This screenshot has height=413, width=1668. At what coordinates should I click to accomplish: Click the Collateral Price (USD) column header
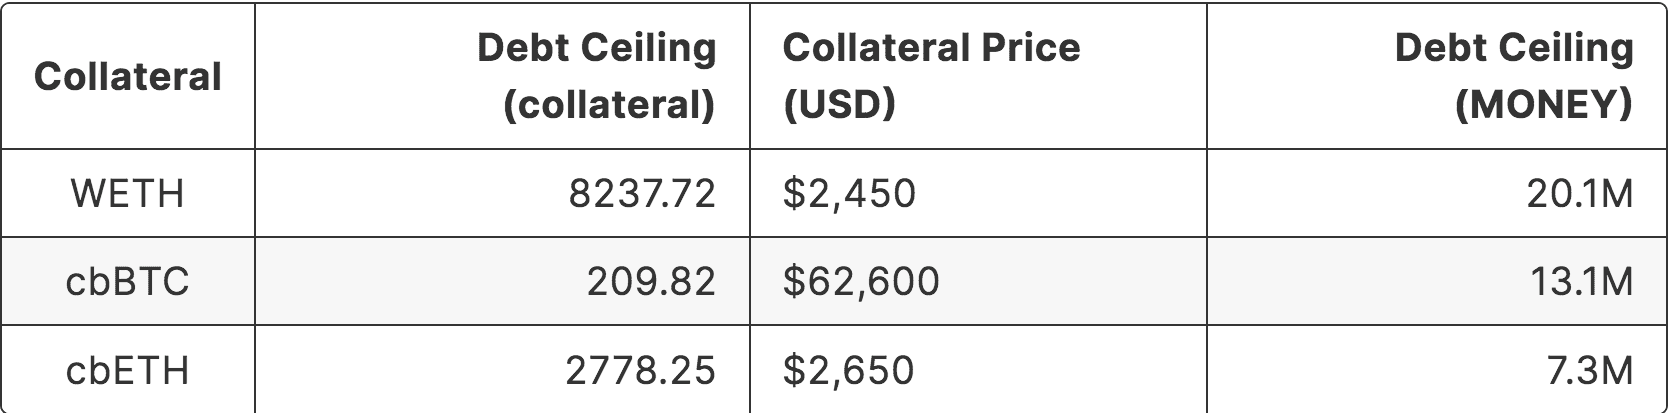[931, 76]
